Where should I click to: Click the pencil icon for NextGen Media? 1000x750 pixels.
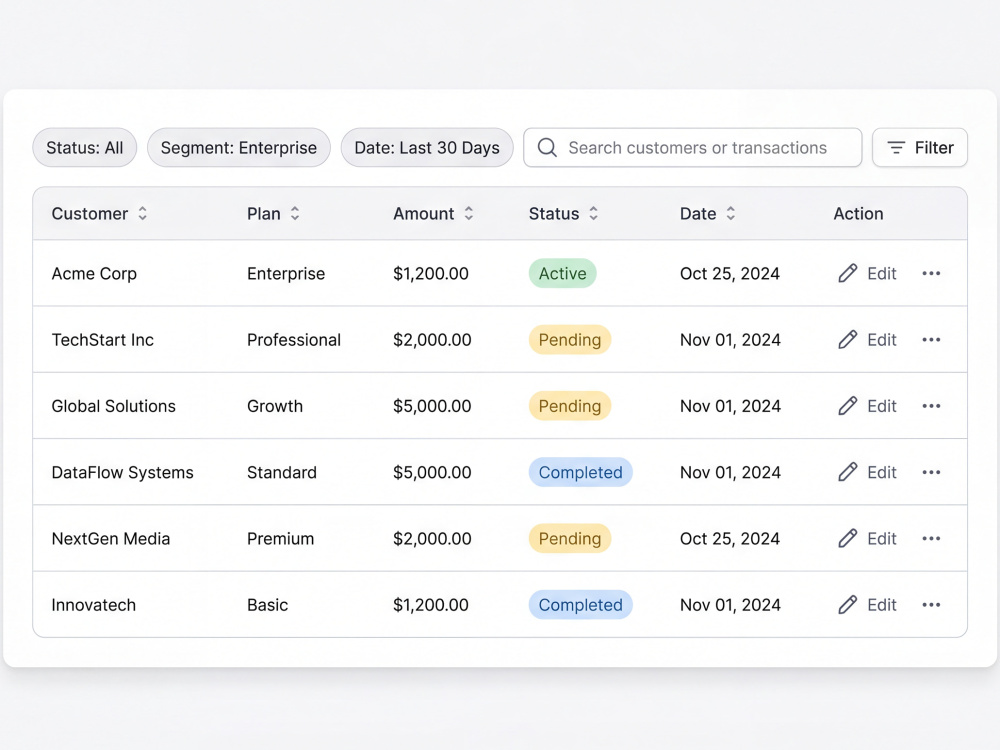848,538
